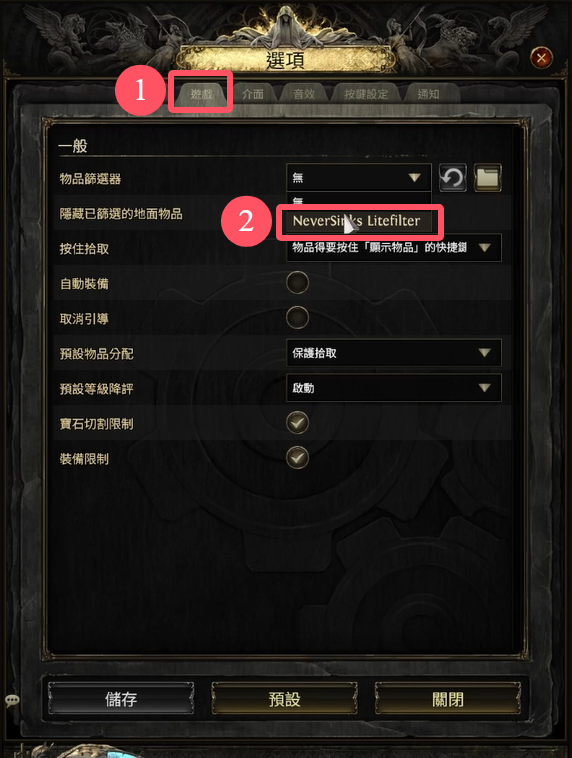
Task: Uncheck the 寶石切割限制 checkbox
Action: click(x=297, y=423)
